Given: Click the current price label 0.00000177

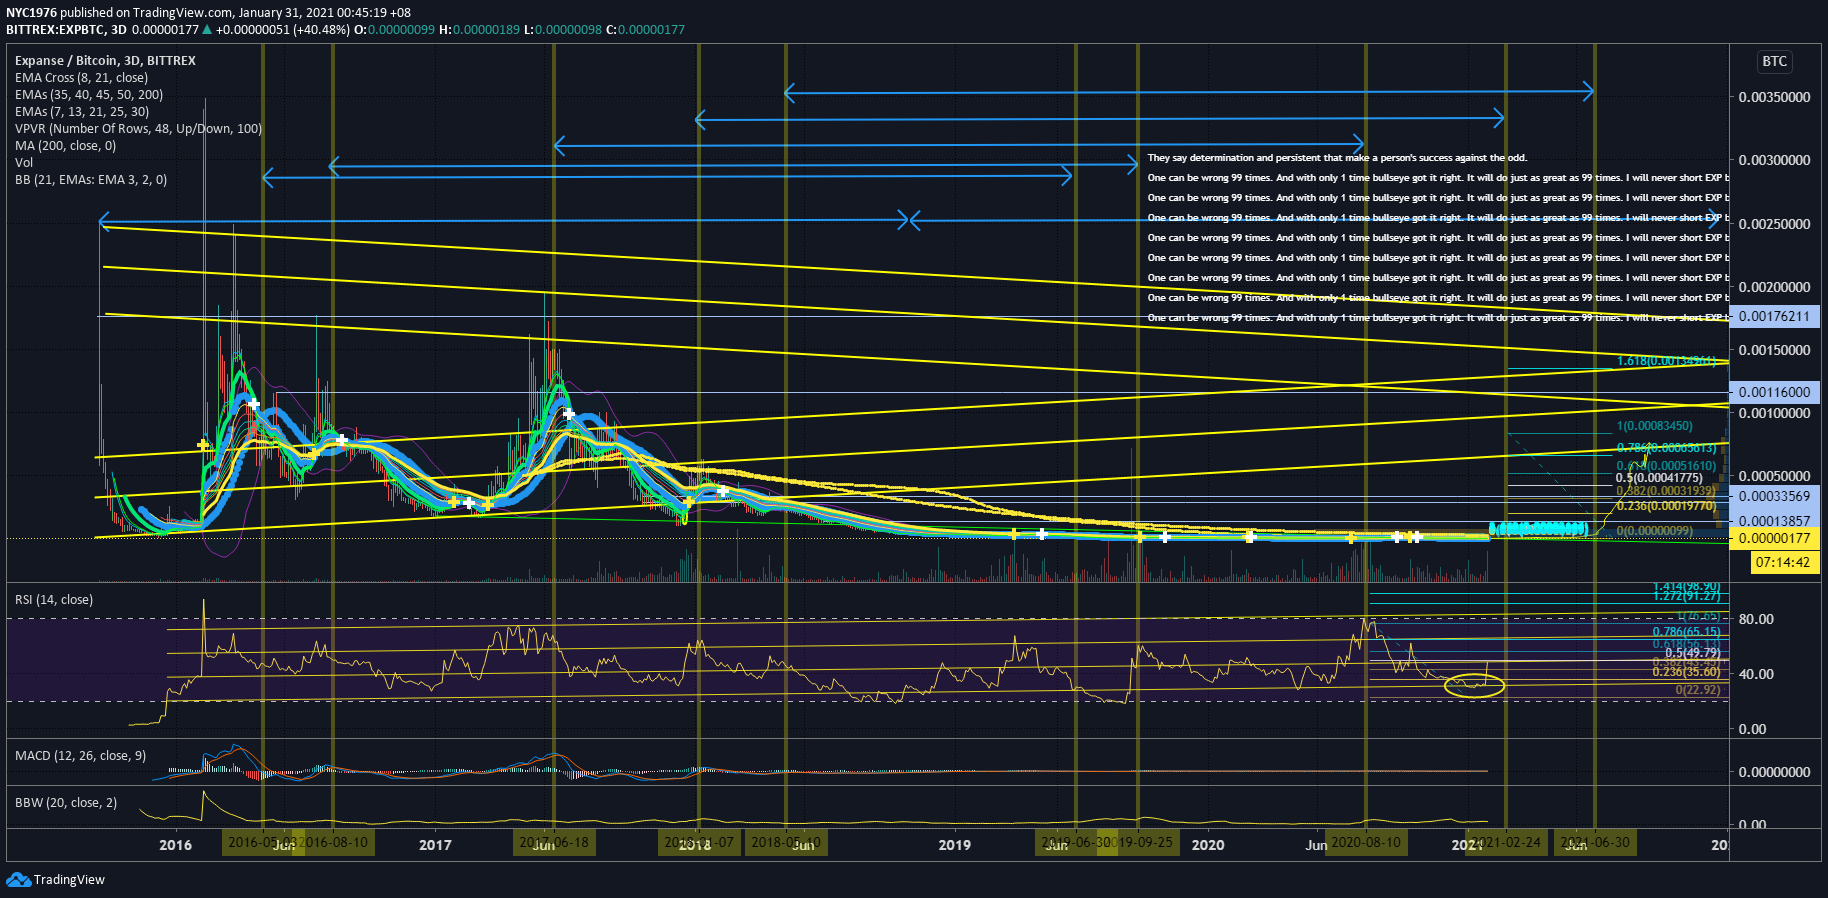Looking at the screenshot, I should 1774,539.
